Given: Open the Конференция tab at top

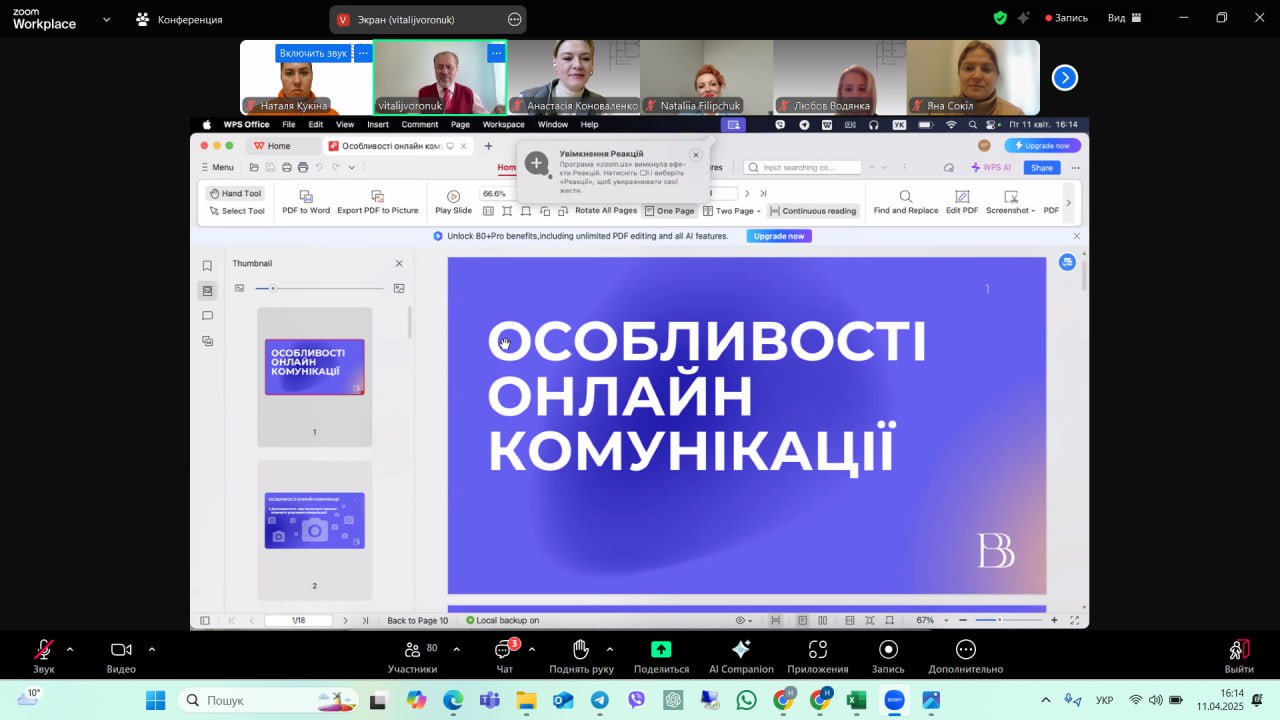Looking at the screenshot, I should [x=180, y=19].
